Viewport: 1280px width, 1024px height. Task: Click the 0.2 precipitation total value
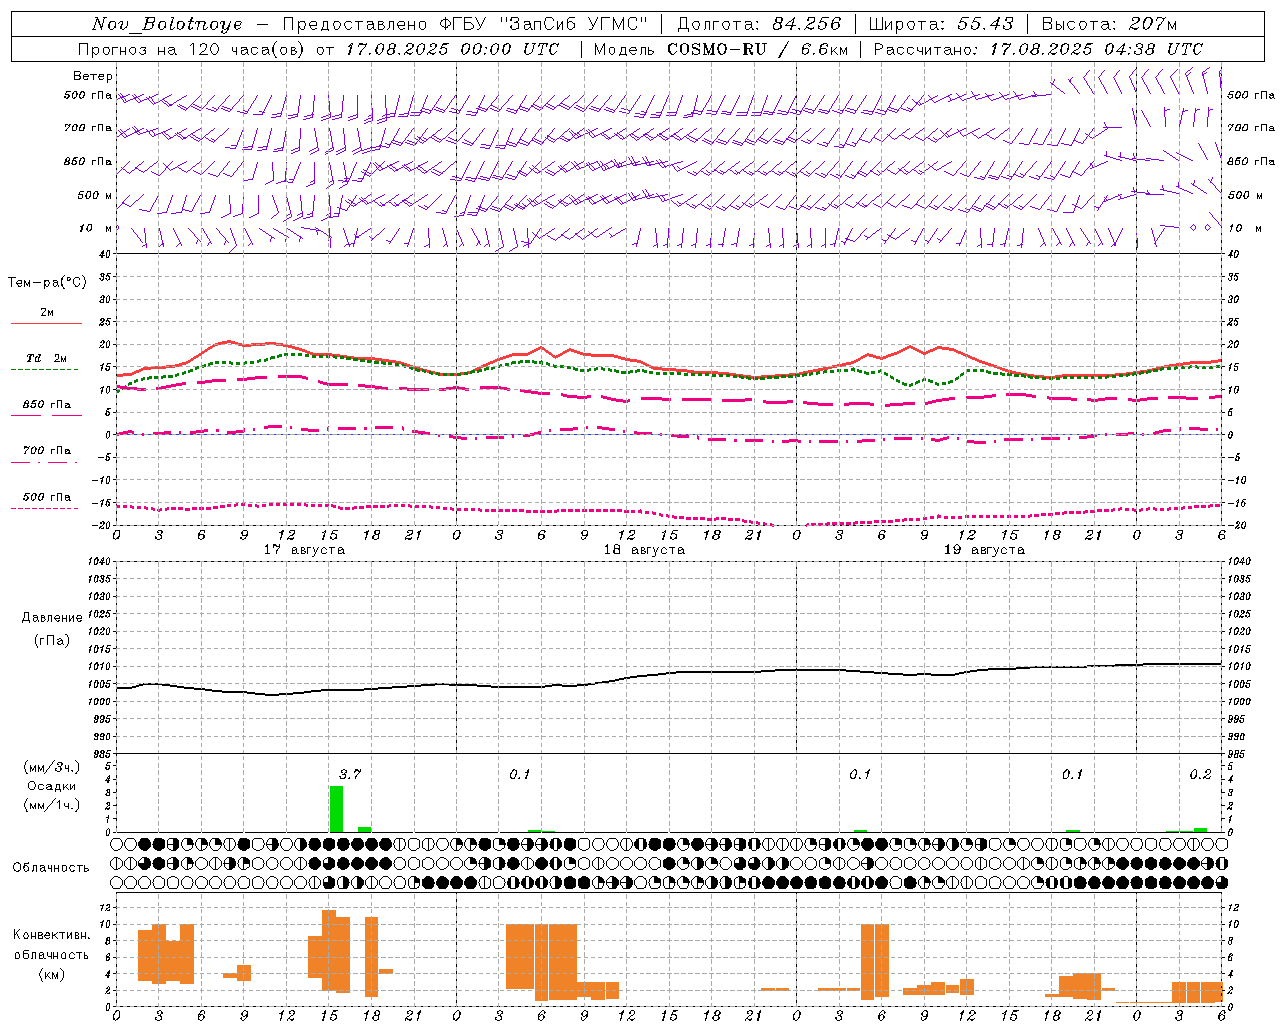point(1200,774)
